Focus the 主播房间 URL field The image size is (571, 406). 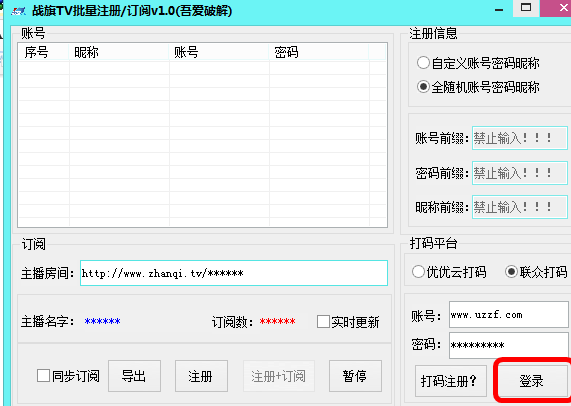[x=234, y=273]
